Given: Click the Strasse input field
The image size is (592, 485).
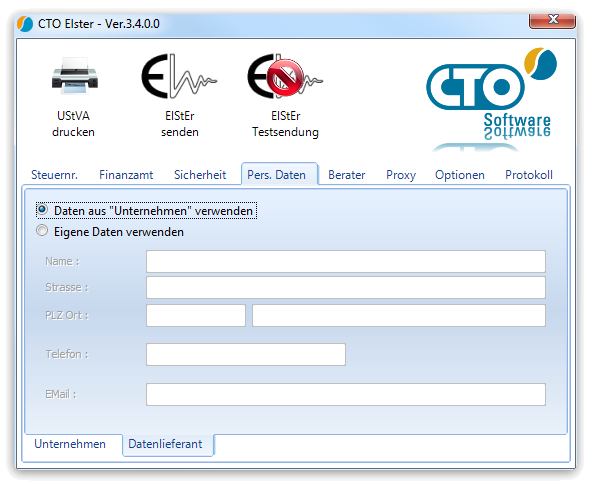Looking at the screenshot, I should point(345,287).
